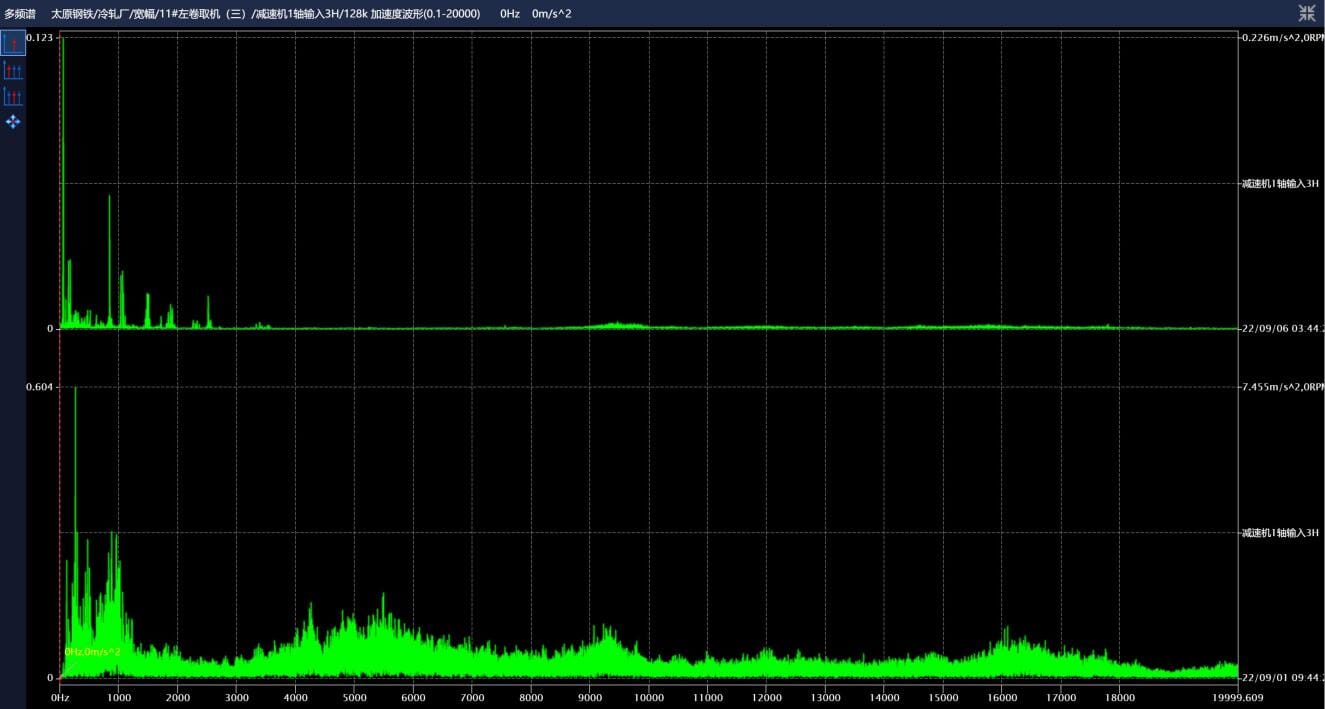Select 减速机1轴输入3H label beside the upper spectrum
This screenshot has height=709, width=1325.
[1280, 183]
